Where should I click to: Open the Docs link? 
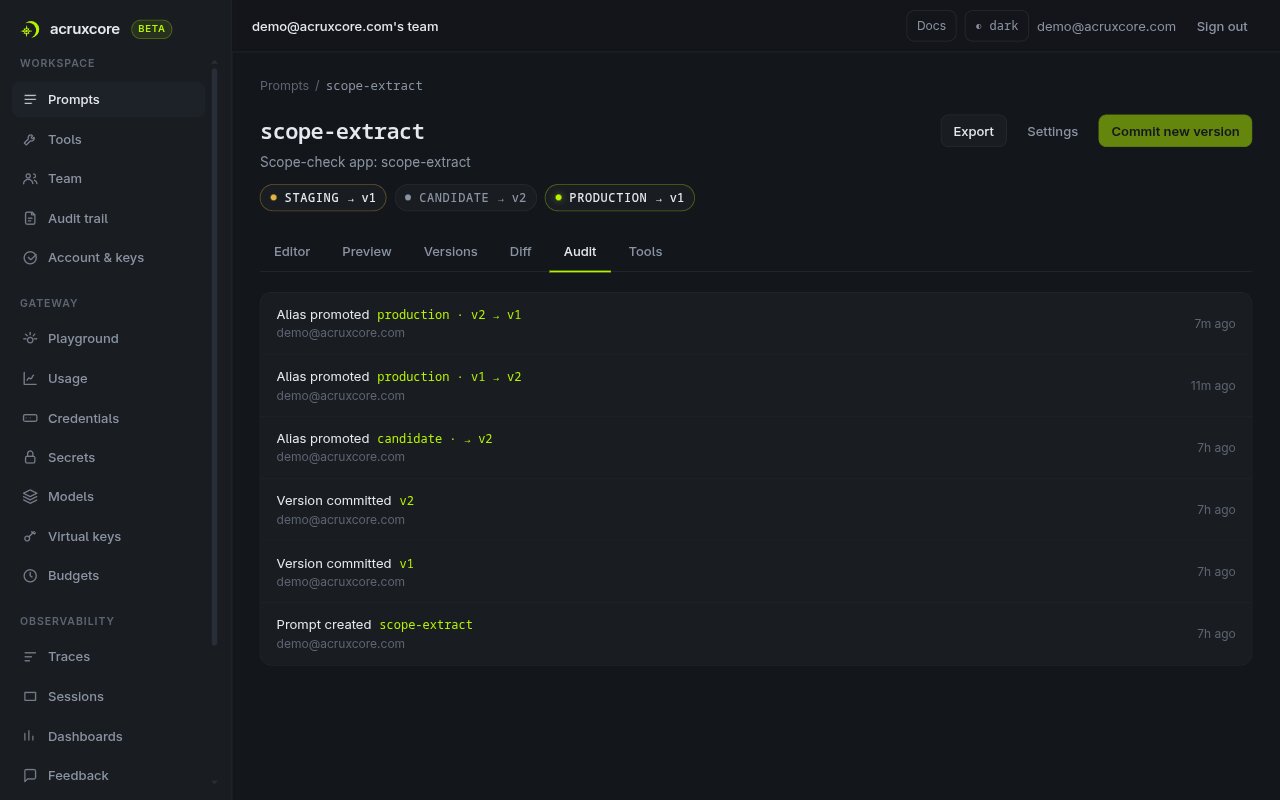[931, 26]
